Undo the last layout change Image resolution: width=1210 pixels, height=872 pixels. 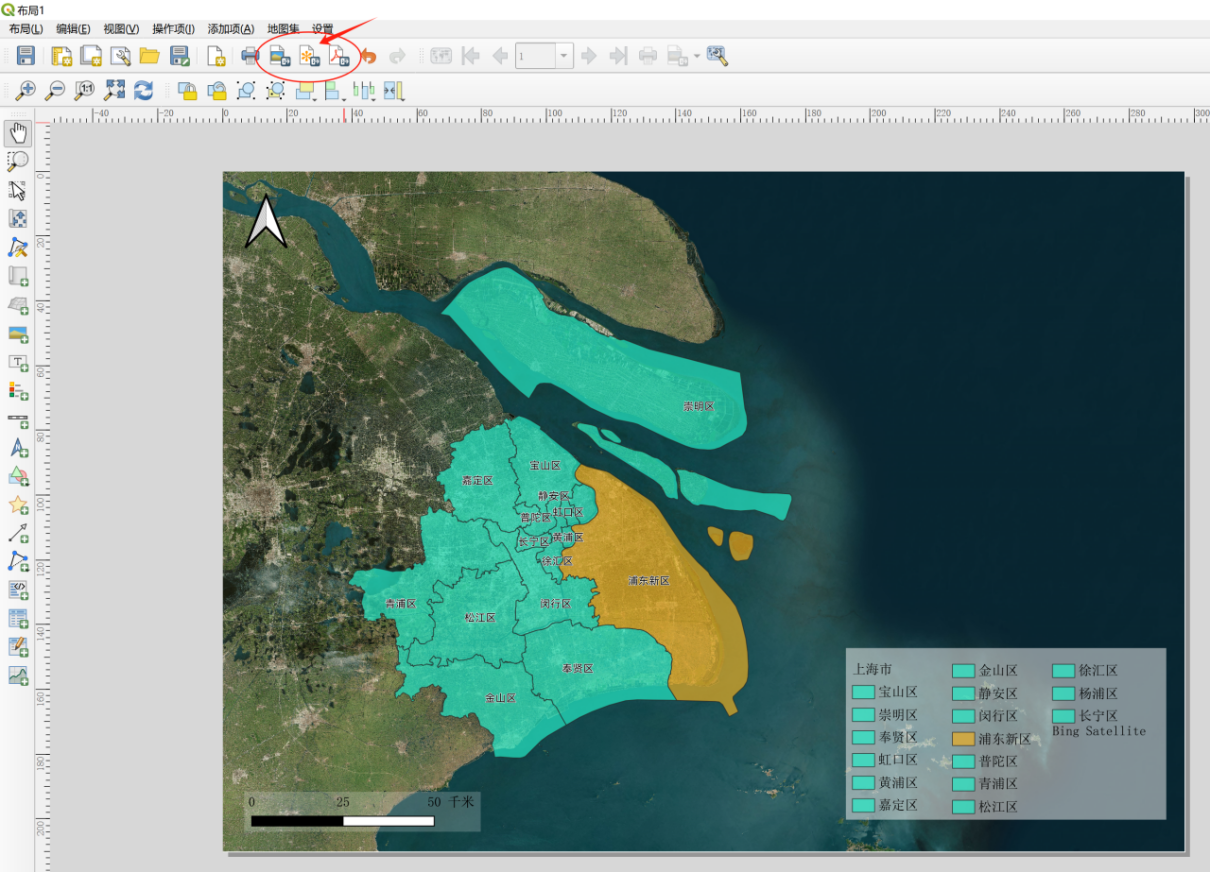369,56
